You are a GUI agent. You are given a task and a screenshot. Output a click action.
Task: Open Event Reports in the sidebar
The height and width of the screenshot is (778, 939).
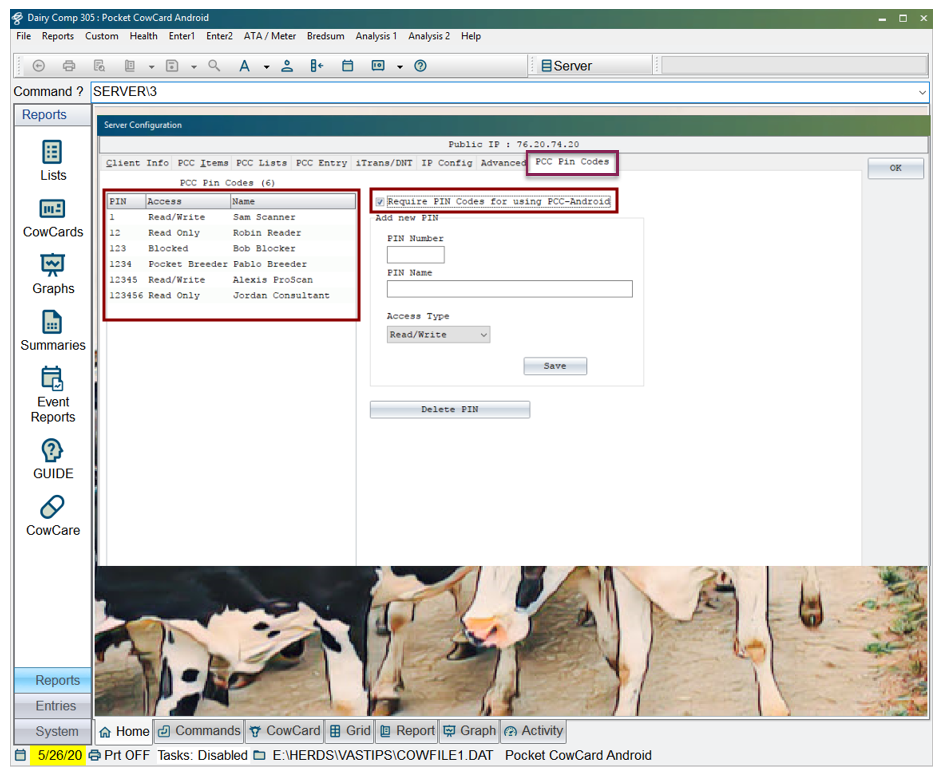click(53, 395)
